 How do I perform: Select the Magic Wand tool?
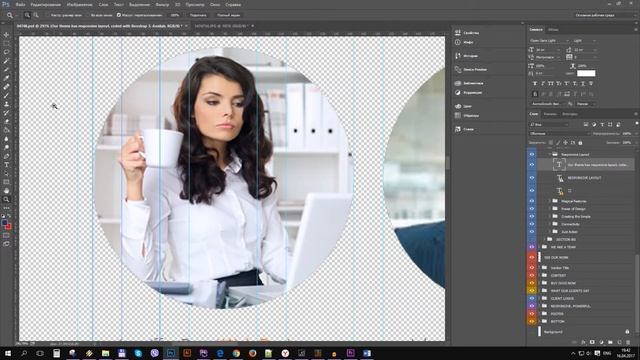[x=6, y=61]
